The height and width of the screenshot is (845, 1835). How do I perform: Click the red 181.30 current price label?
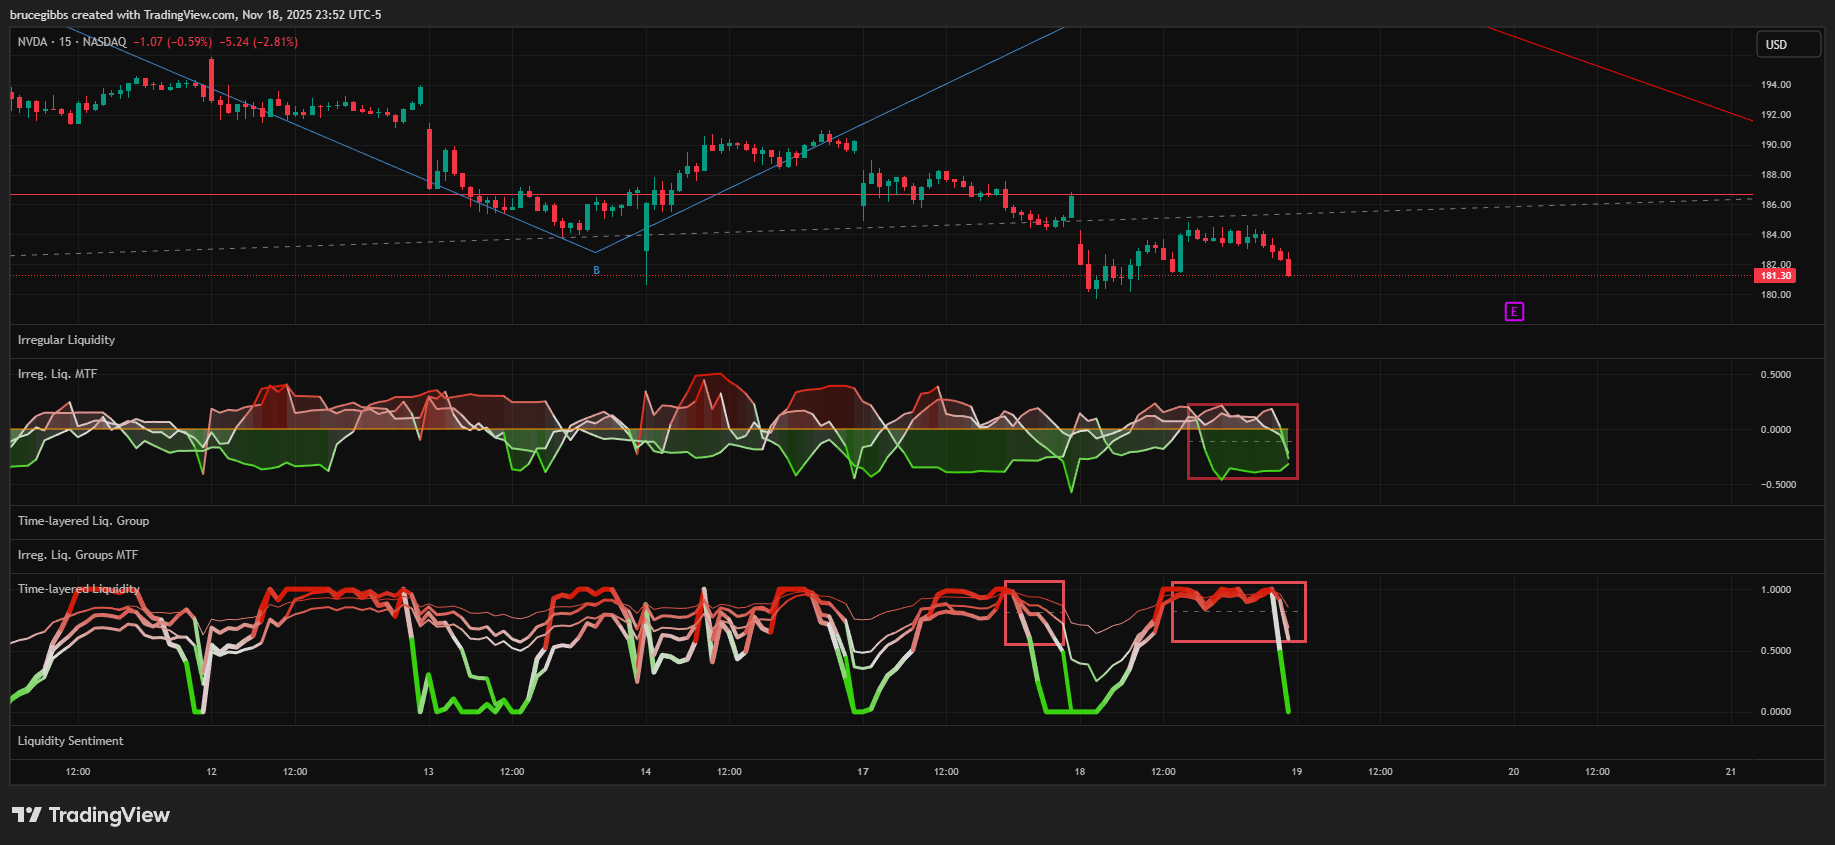1775,276
